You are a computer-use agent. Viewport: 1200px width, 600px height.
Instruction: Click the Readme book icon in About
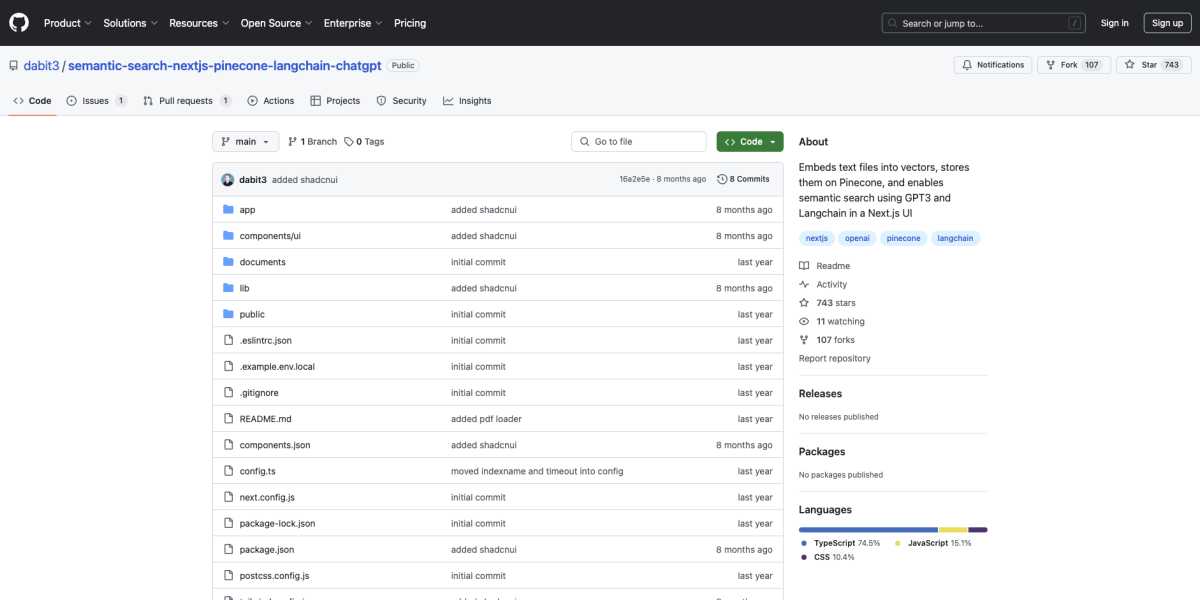(x=803, y=265)
